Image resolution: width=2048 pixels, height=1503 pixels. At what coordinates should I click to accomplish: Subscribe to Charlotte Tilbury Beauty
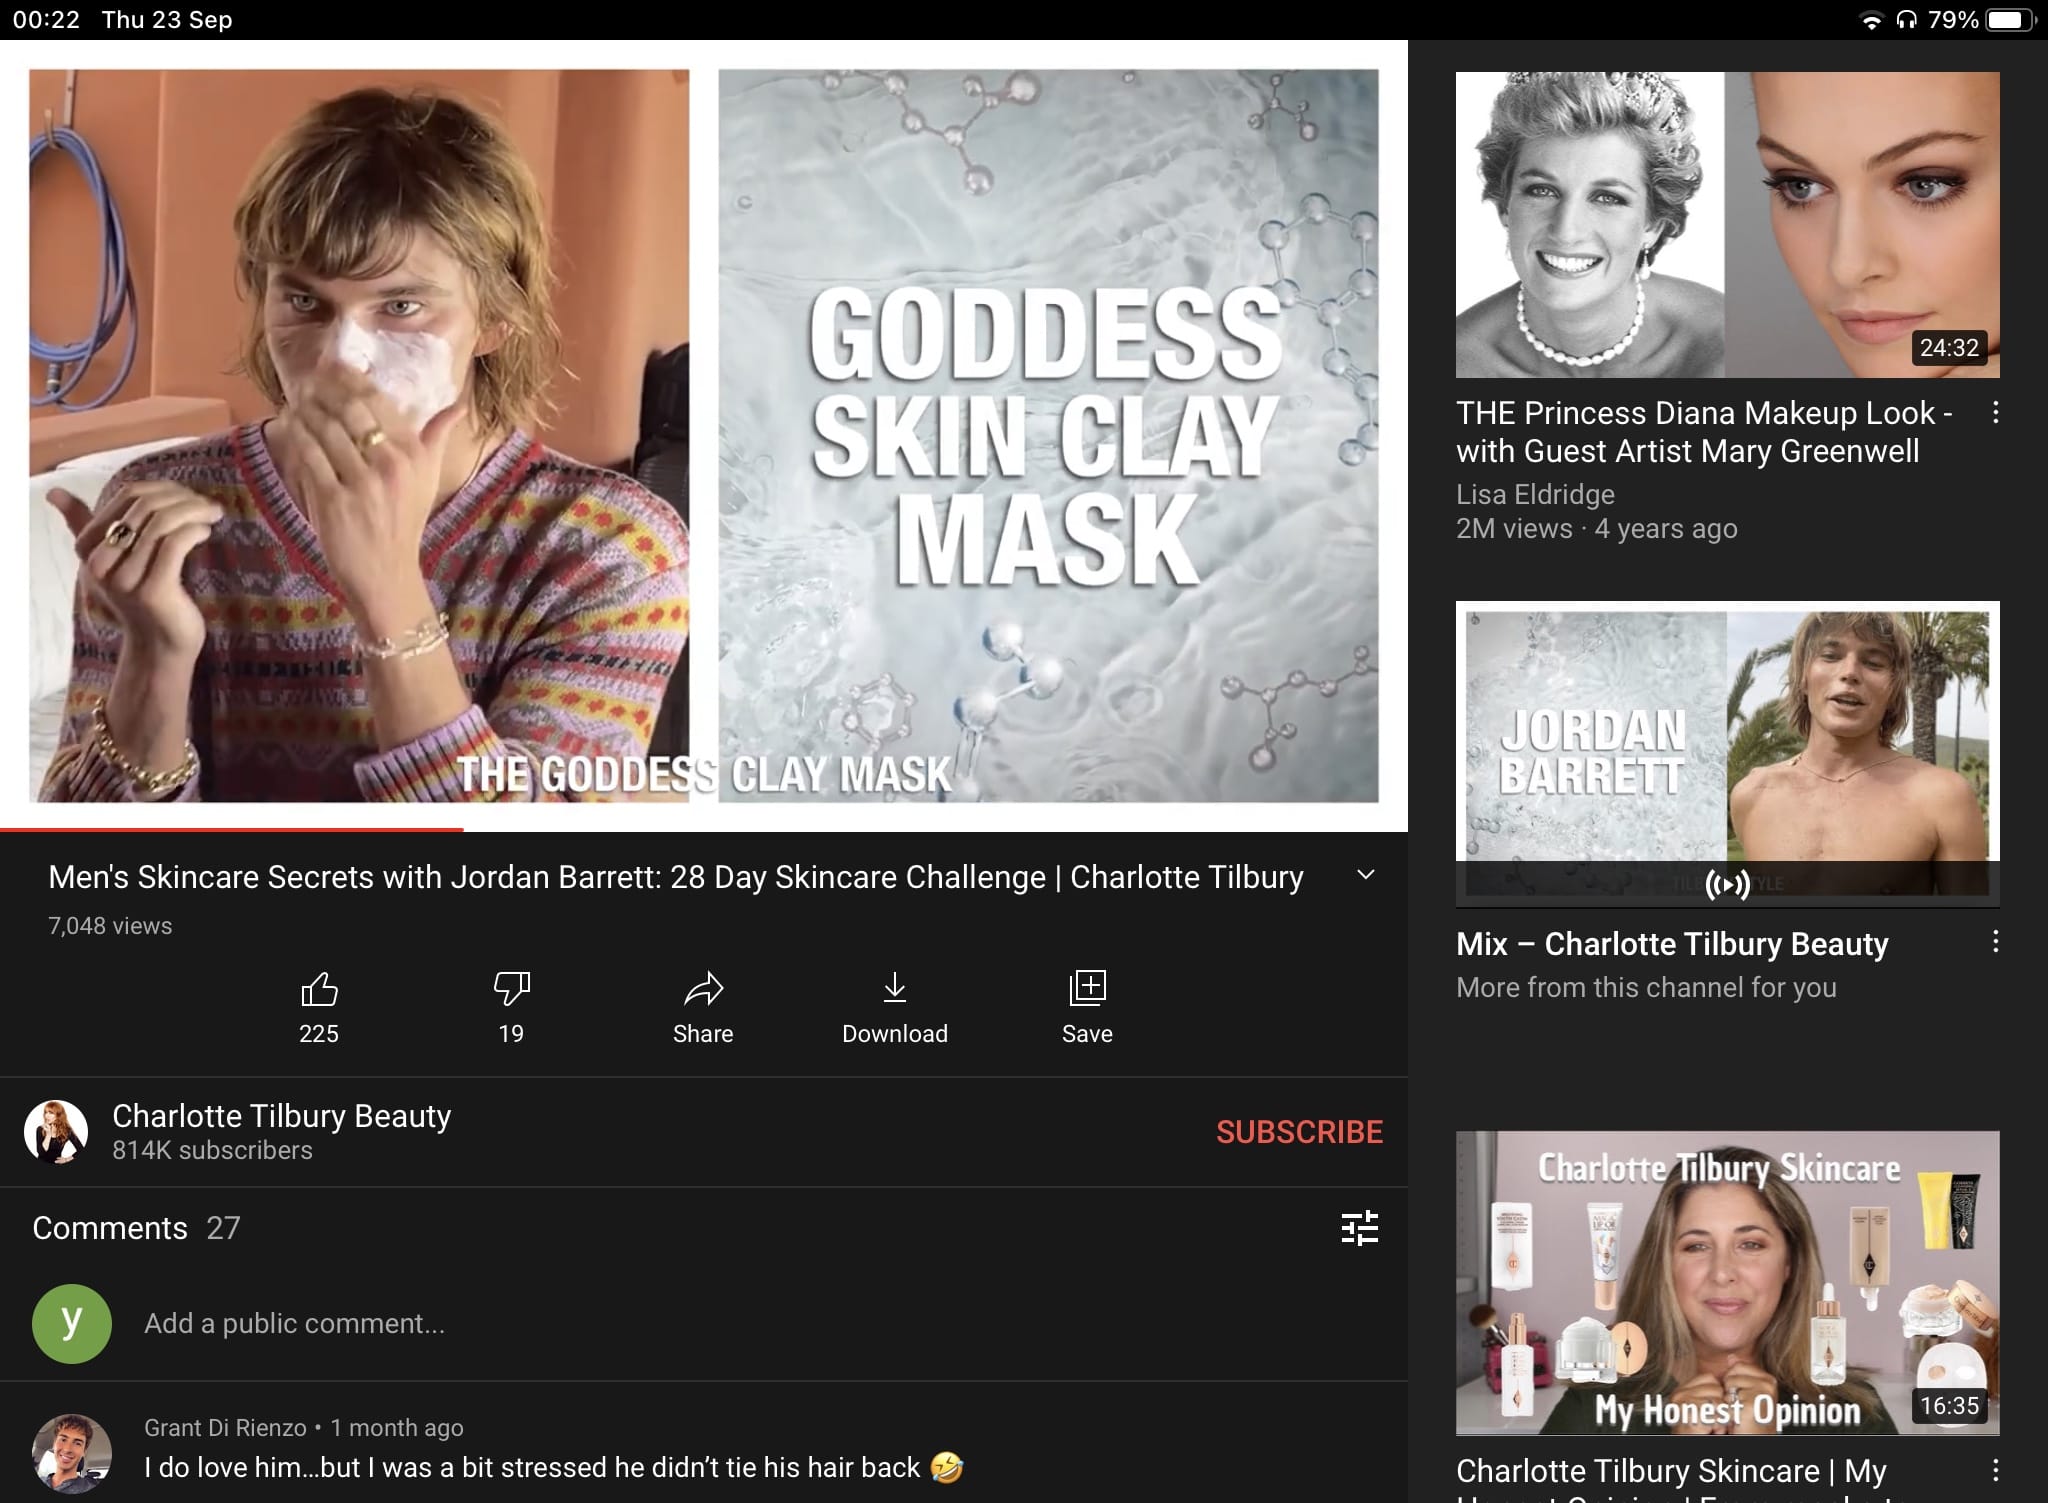[1299, 1132]
